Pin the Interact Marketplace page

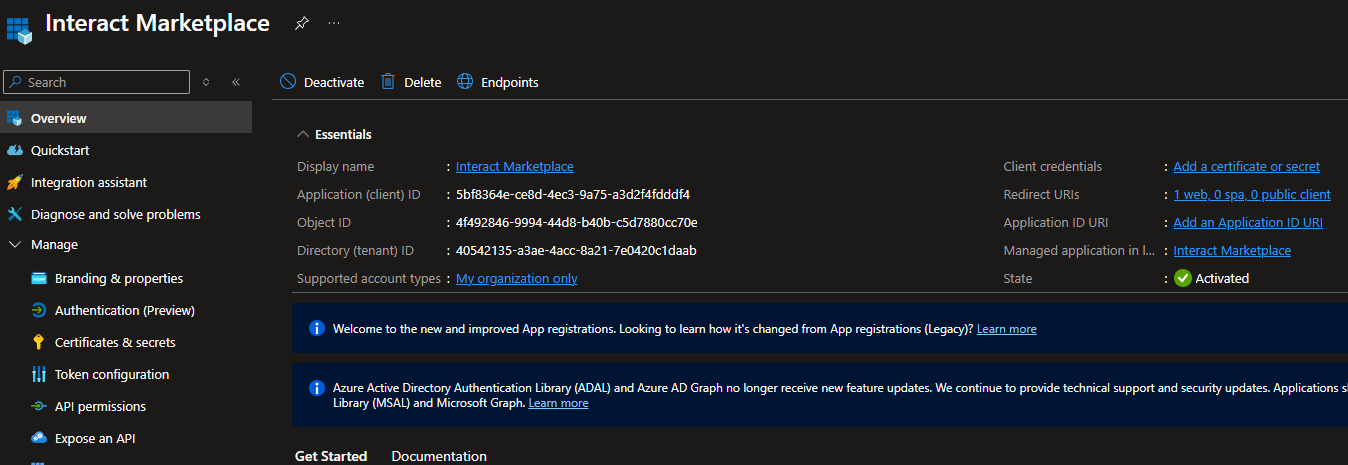(x=301, y=23)
